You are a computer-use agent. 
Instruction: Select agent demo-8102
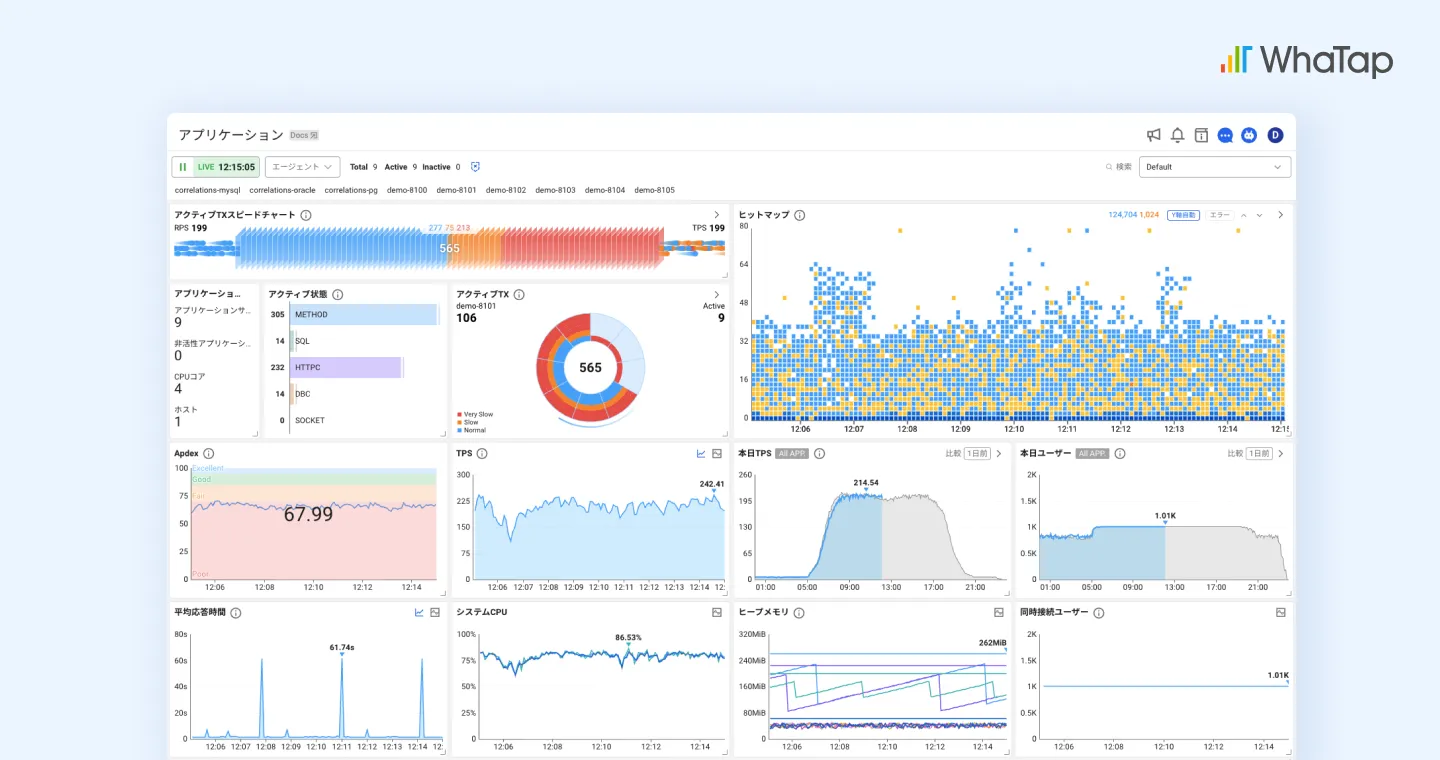(506, 190)
